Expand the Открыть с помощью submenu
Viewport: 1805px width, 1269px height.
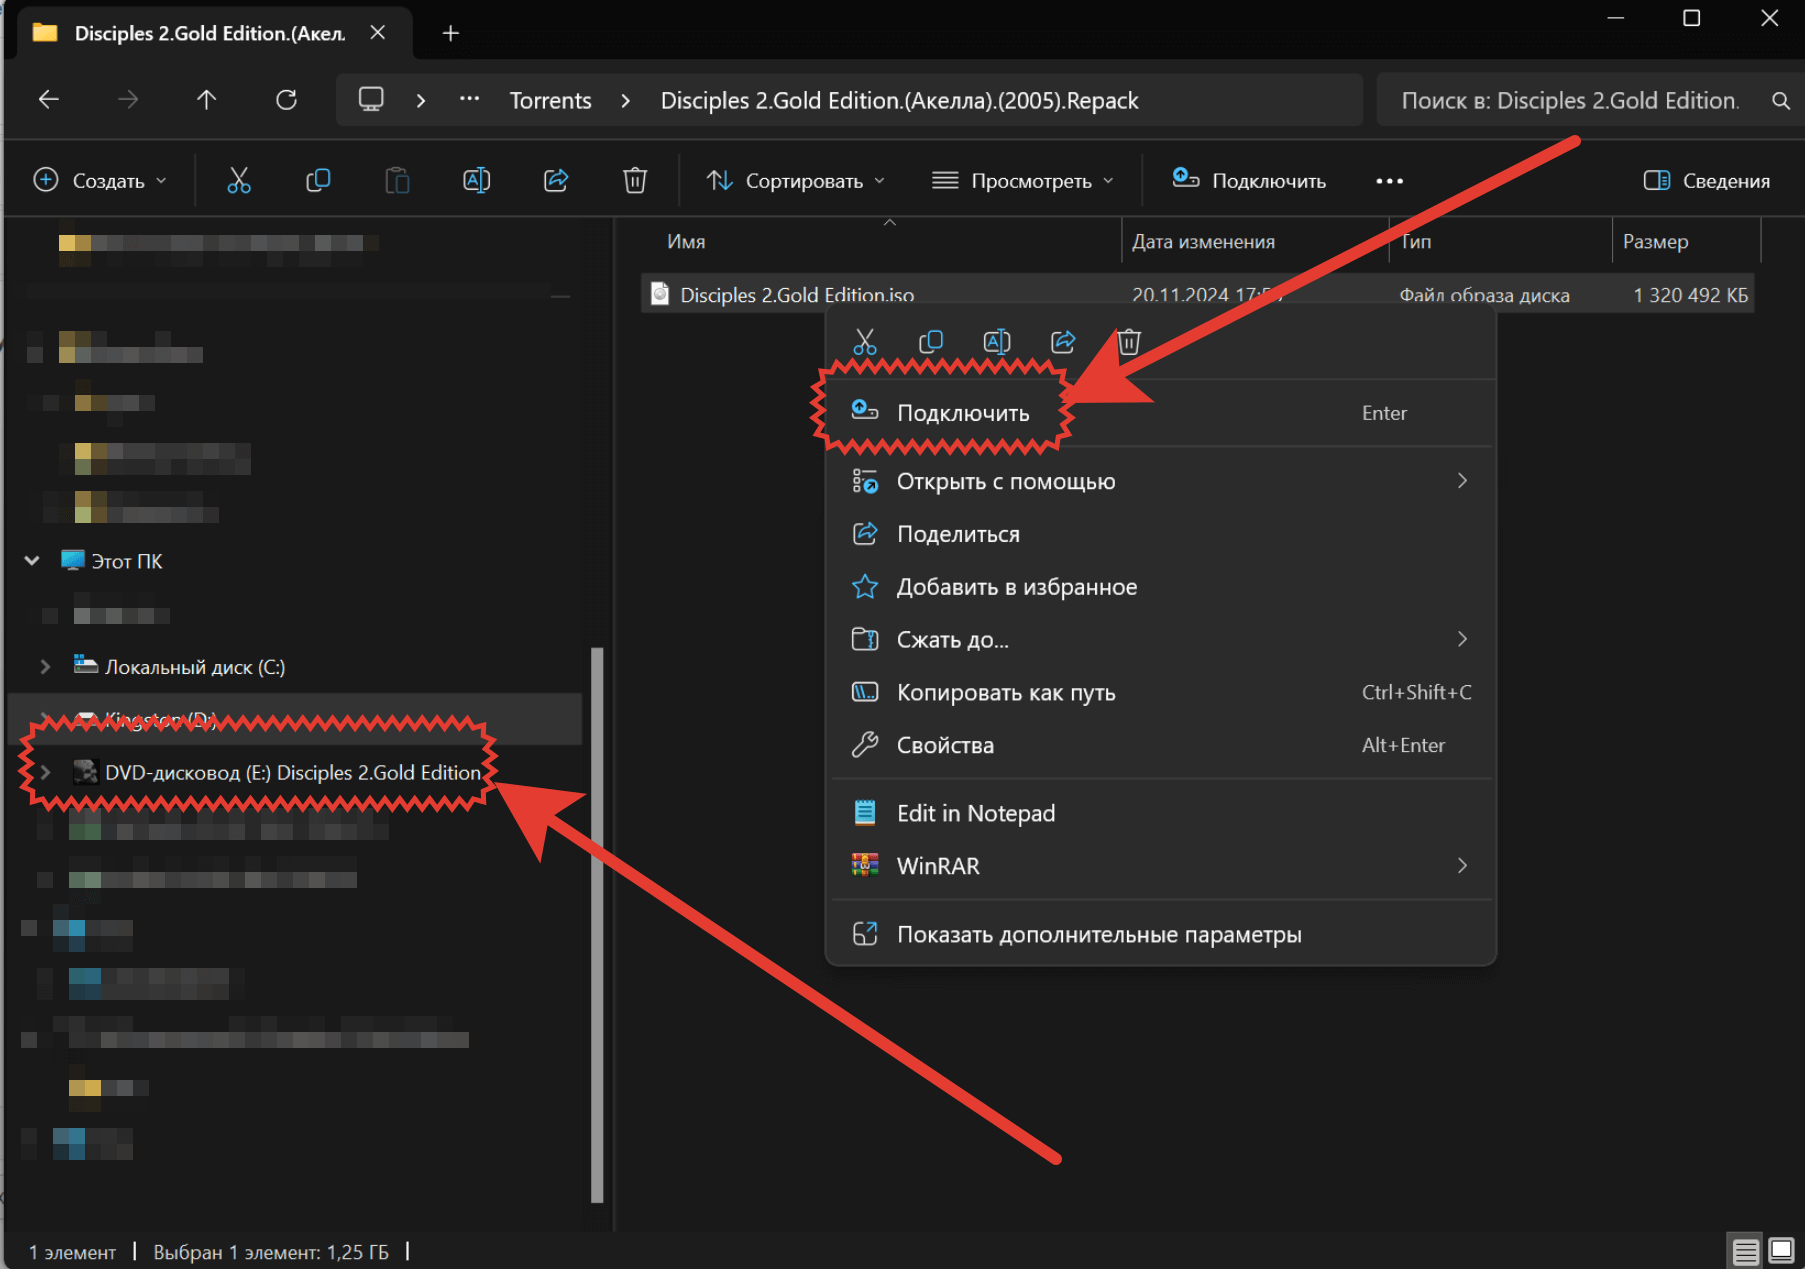pyautogui.click(x=1462, y=481)
